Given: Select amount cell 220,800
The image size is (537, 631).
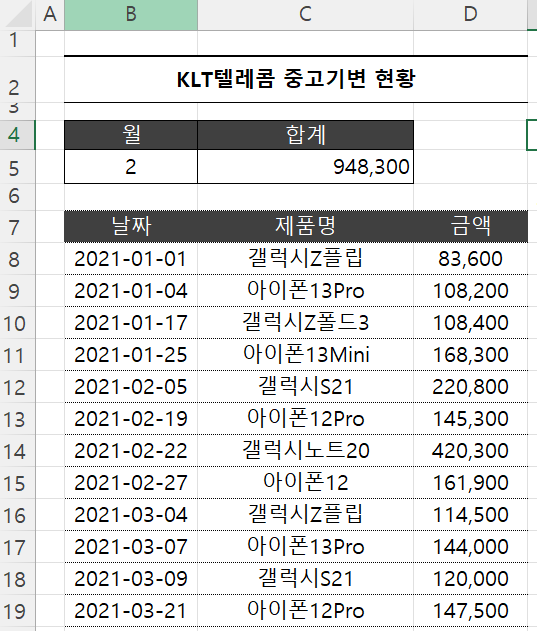Looking at the screenshot, I should (x=470, y=387).
